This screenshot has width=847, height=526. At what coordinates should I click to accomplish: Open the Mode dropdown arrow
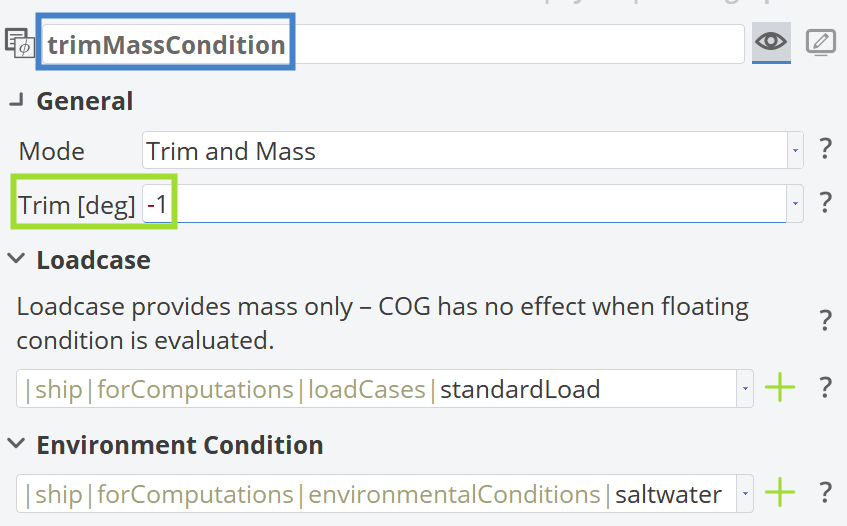(x=795, y=151)
